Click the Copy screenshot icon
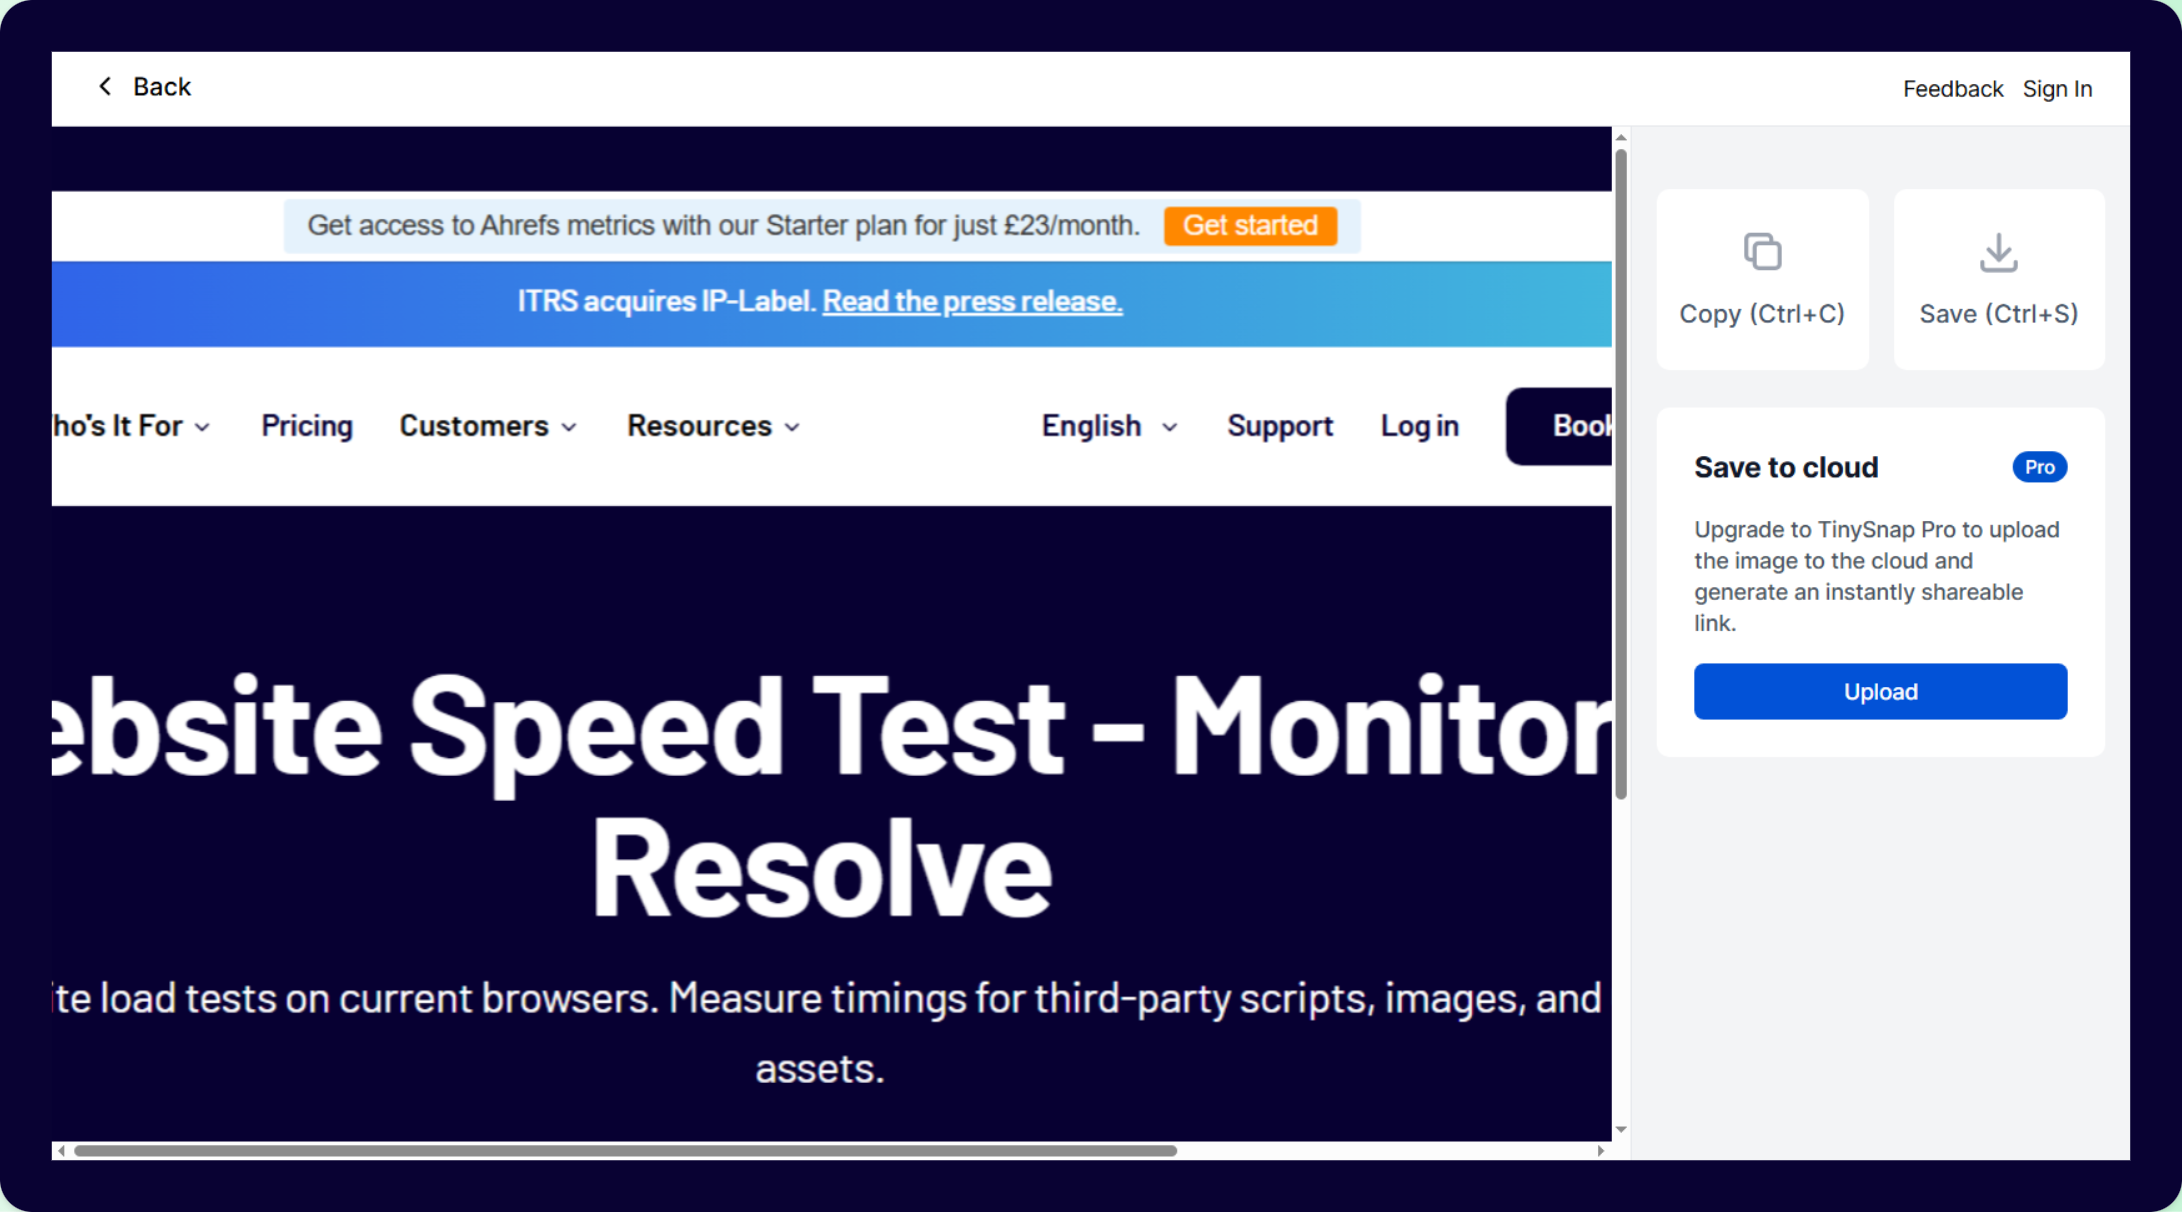The image size is (2182, 1212). (1762, 252)
